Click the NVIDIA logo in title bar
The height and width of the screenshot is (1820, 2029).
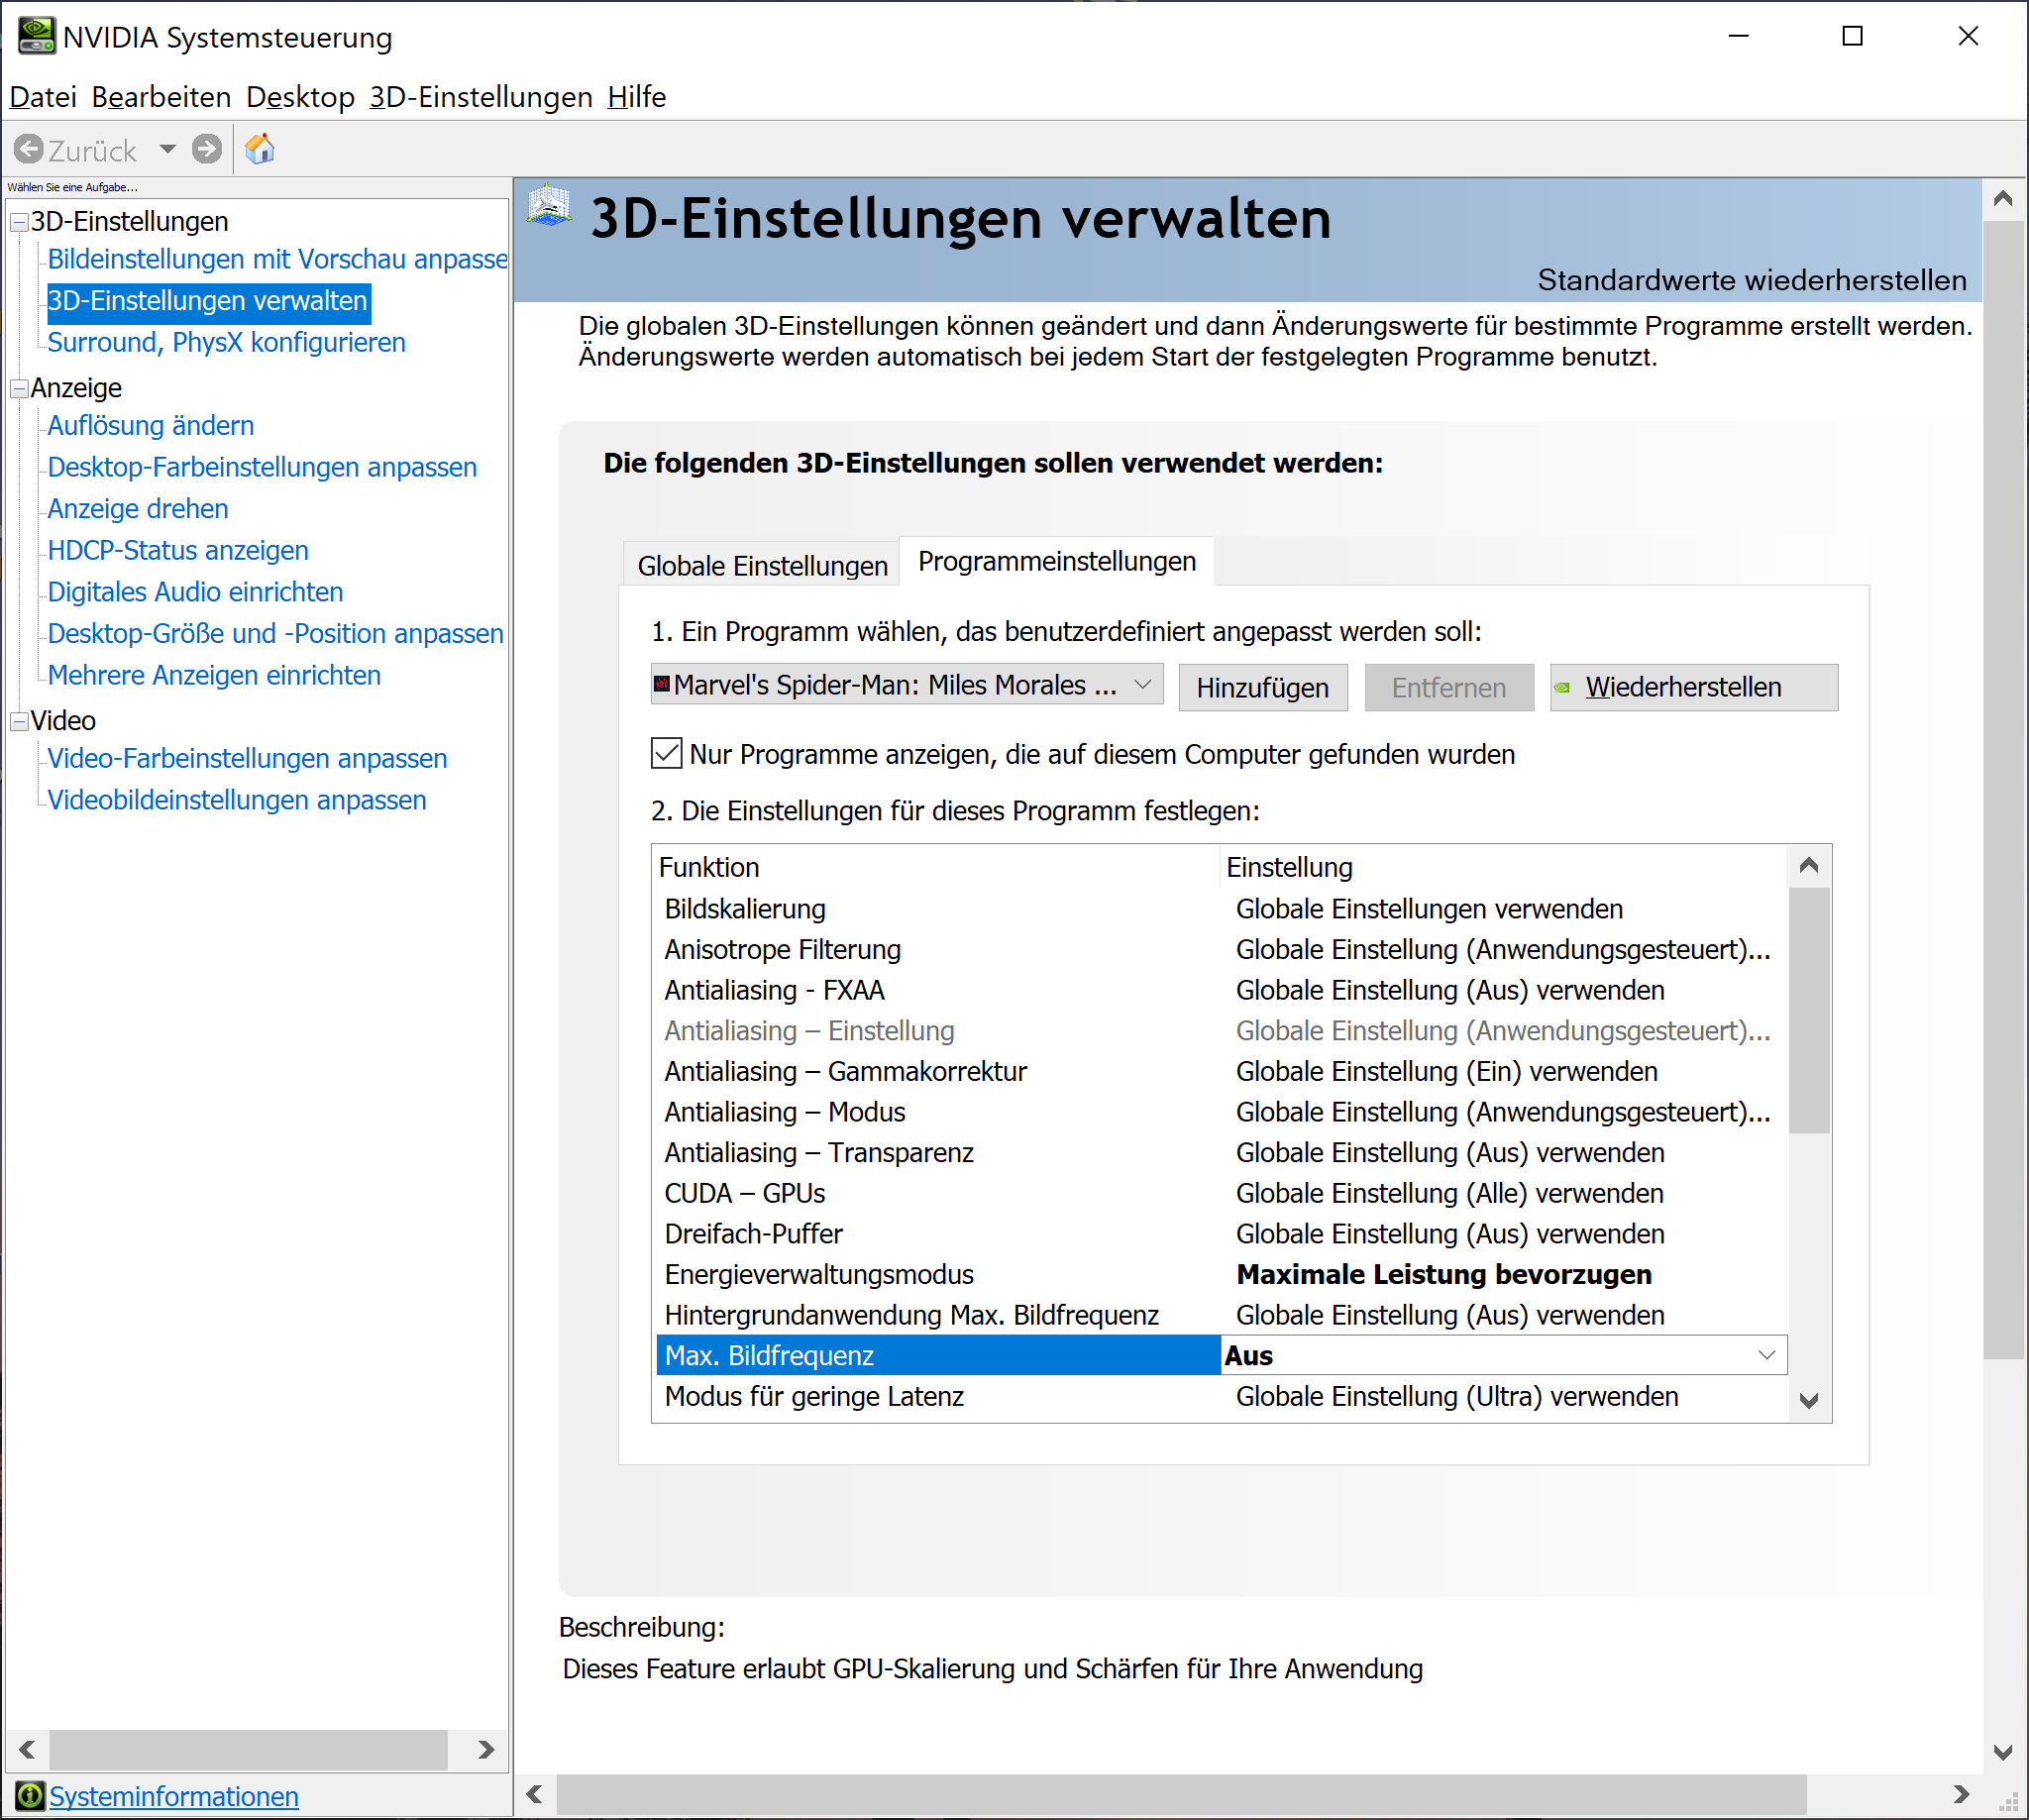click(x=37, y=36)
